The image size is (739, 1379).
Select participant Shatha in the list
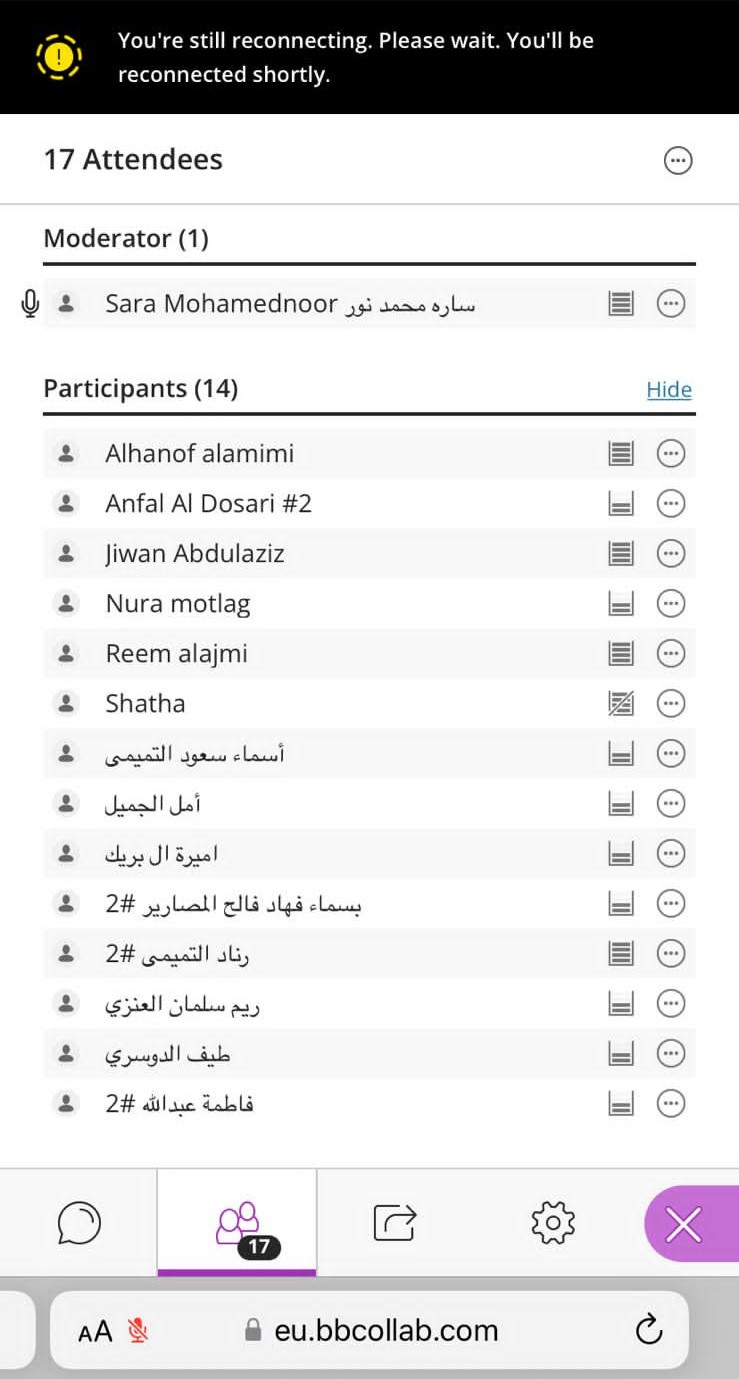click(146, 704)
